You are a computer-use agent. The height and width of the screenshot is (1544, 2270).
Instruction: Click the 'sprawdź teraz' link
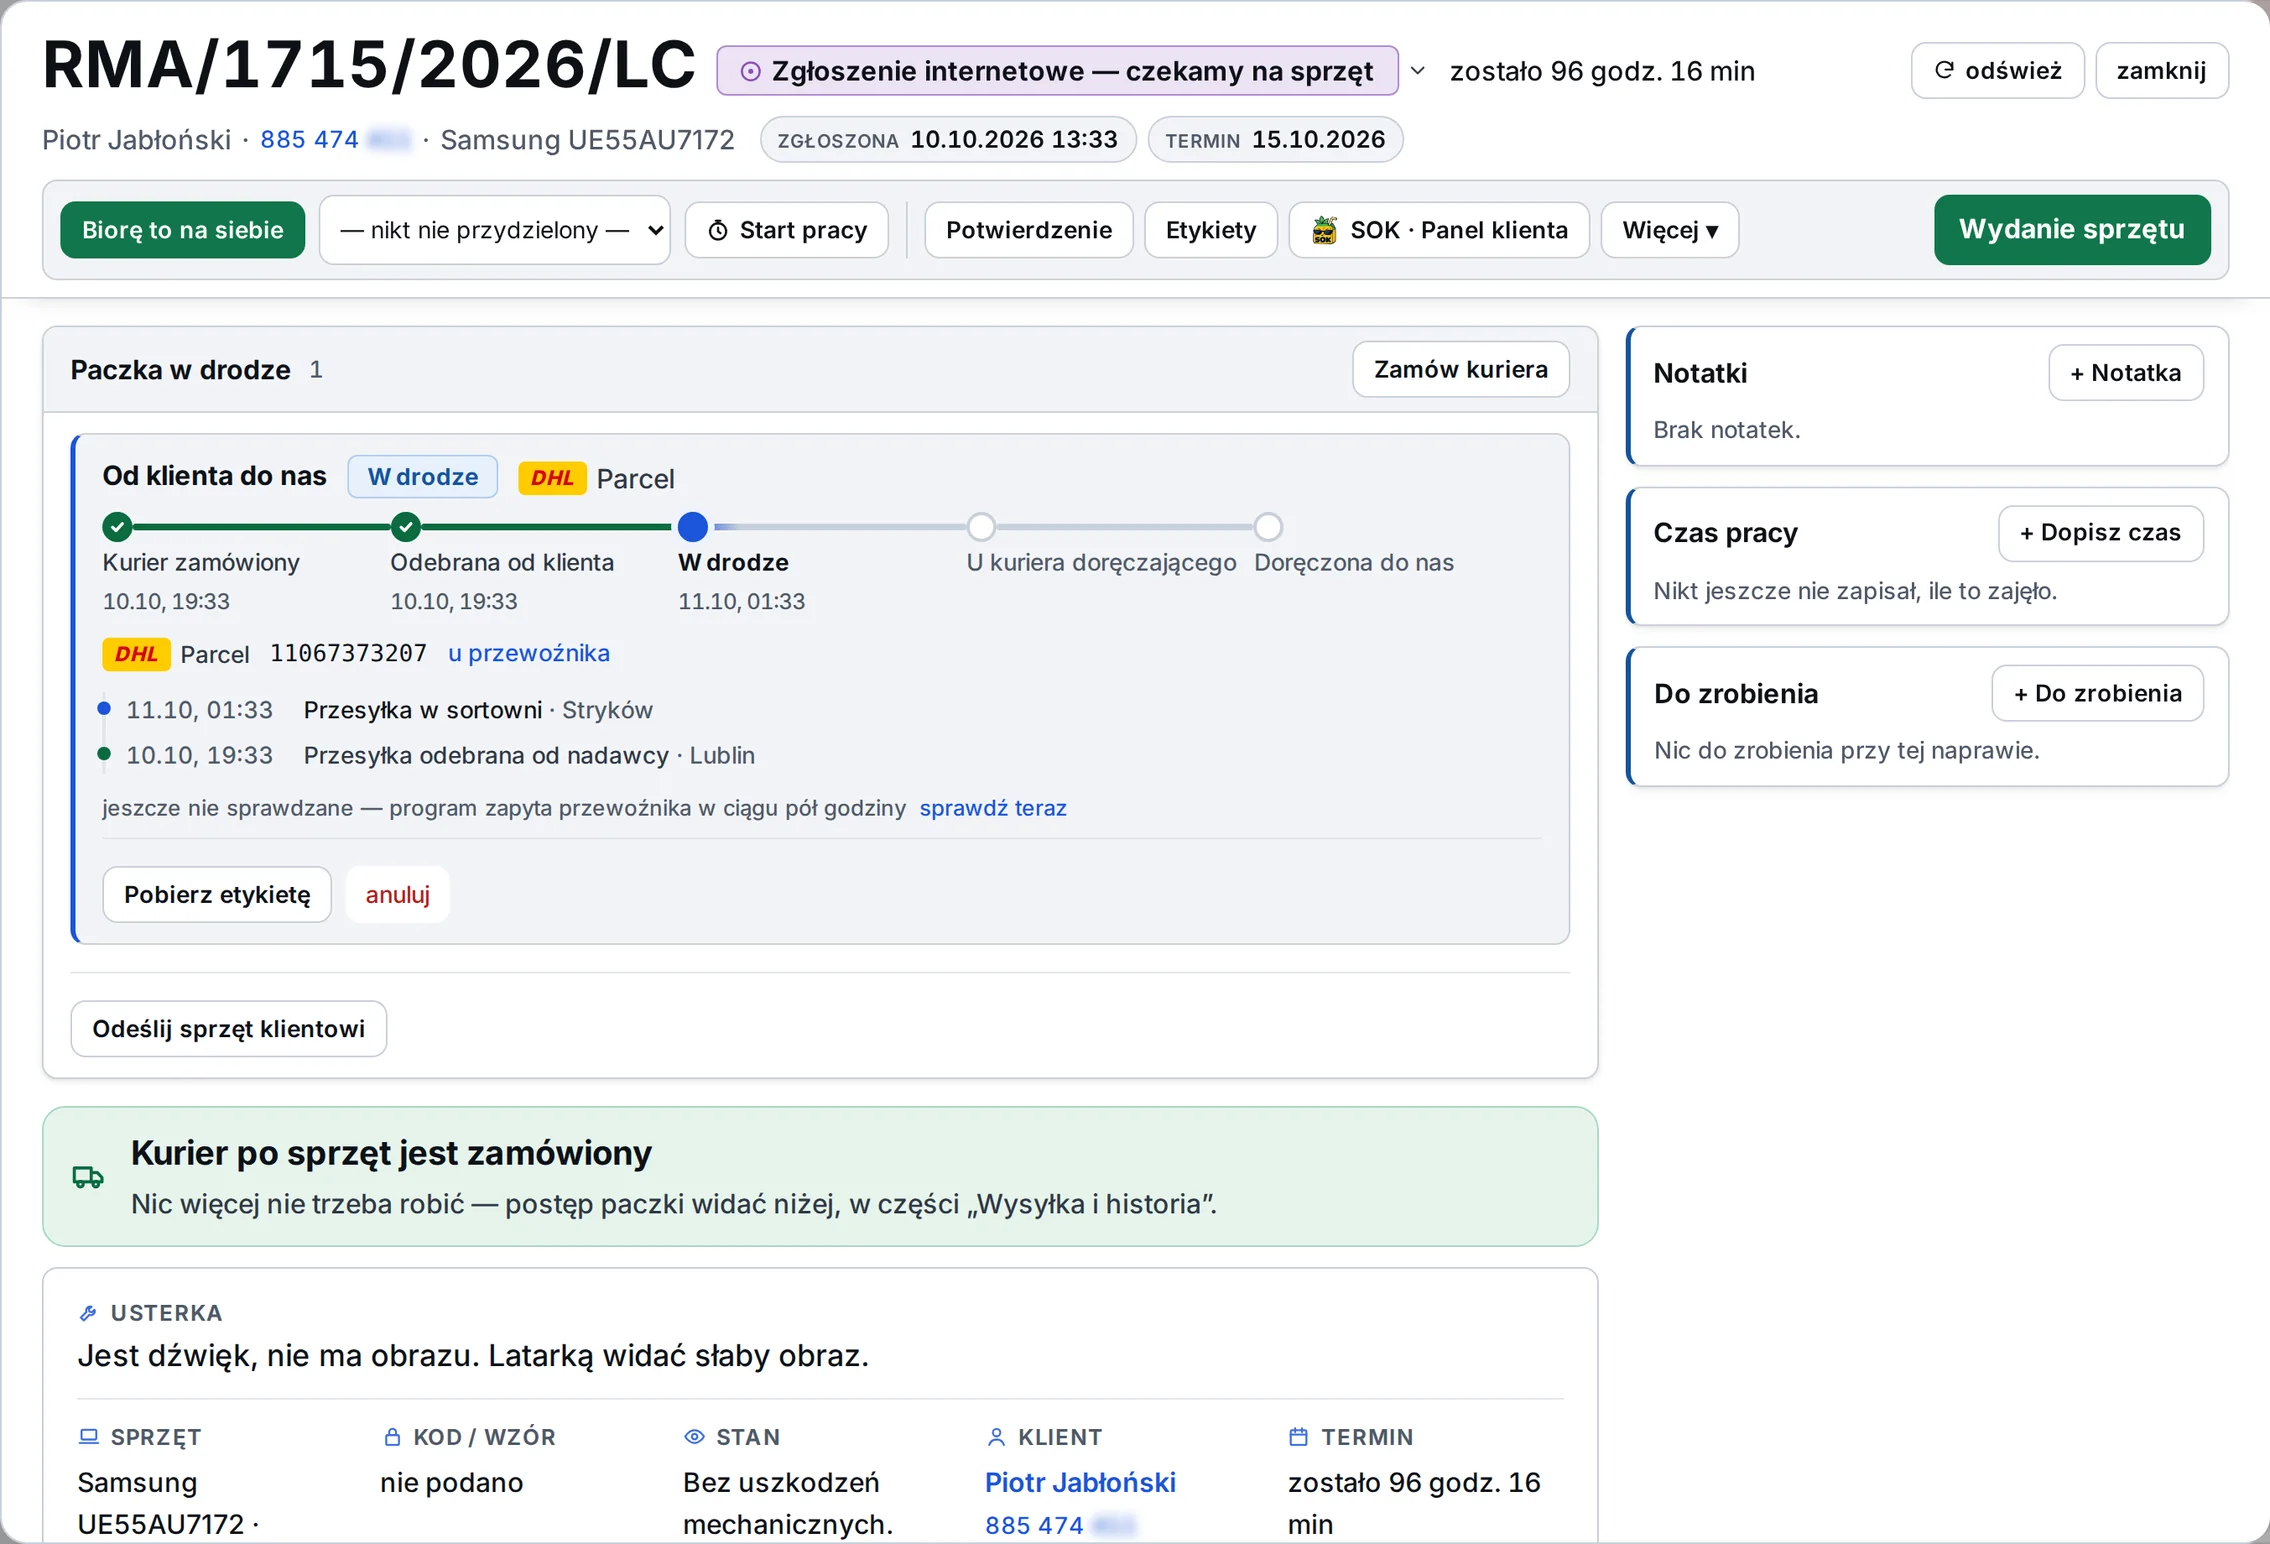click(993, 808)
